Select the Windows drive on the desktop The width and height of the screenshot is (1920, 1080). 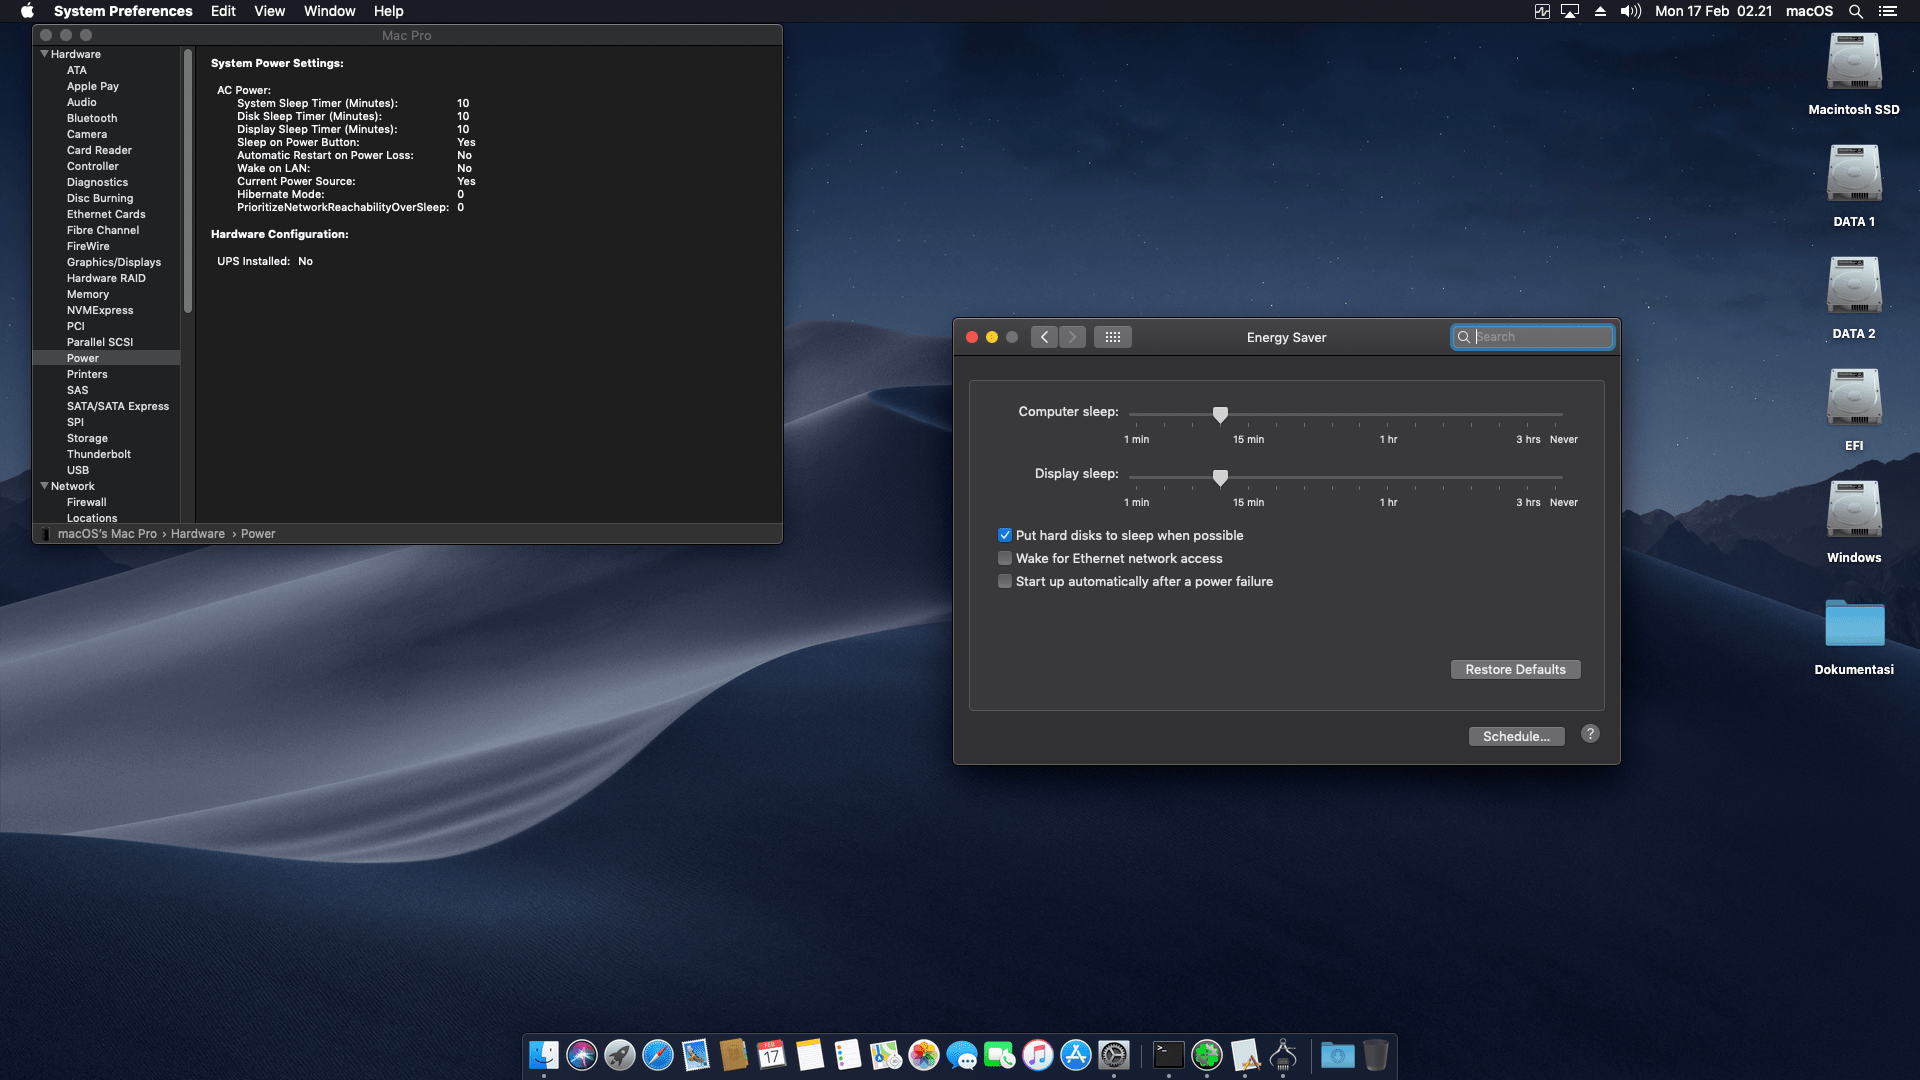[x=1854, y=510]
